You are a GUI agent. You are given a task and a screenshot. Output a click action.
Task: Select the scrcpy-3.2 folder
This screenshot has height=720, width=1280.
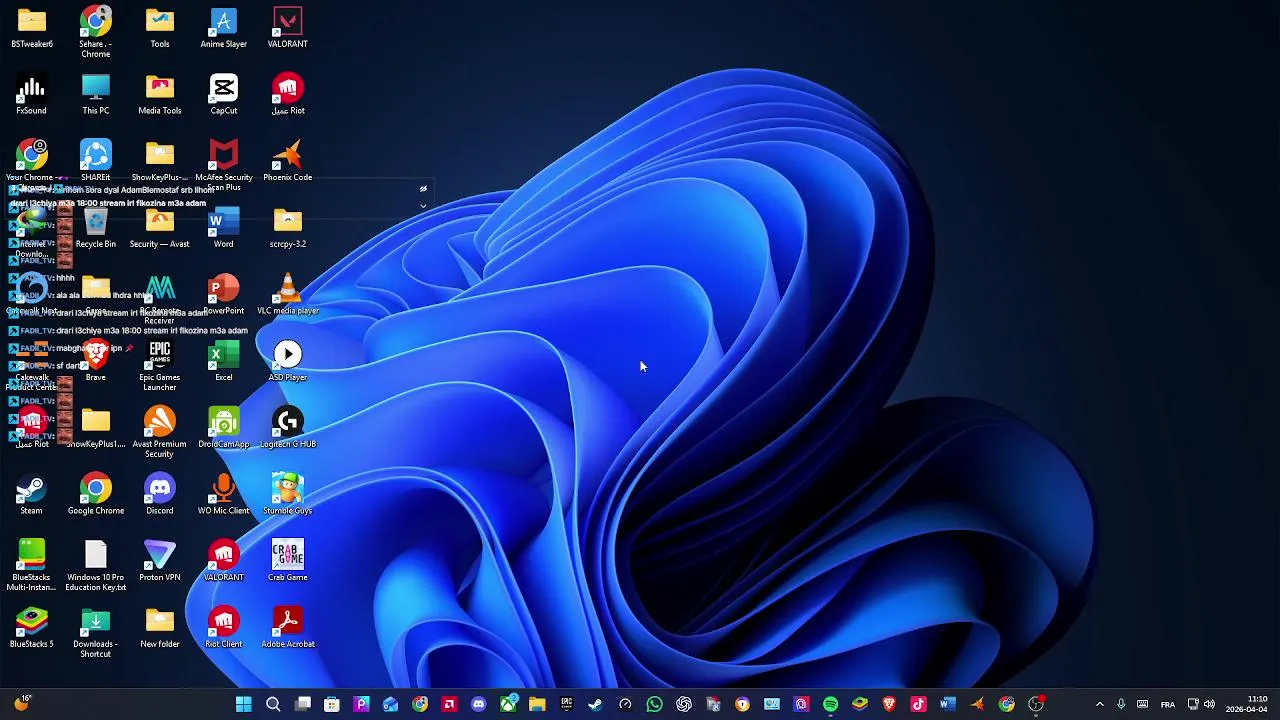(288, 229)
